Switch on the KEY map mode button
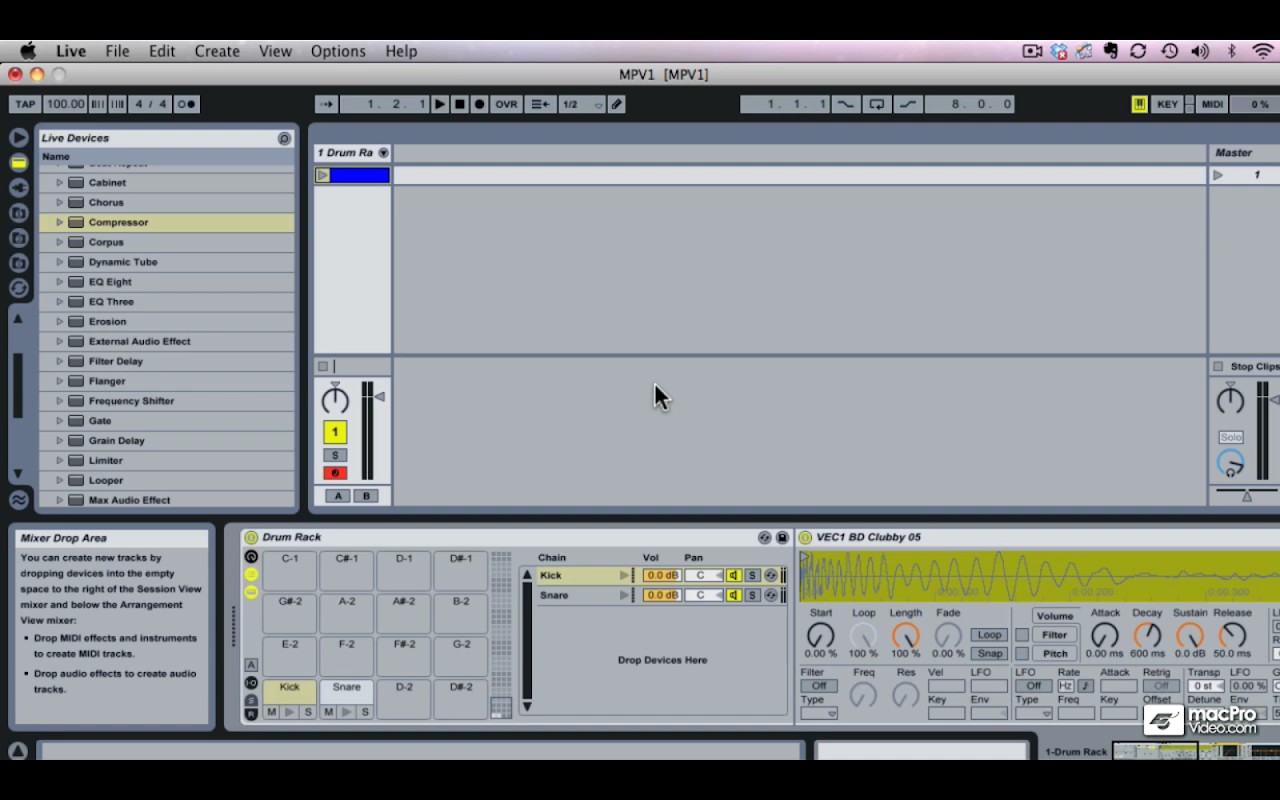1280x800 pixels. (1167, 104)
